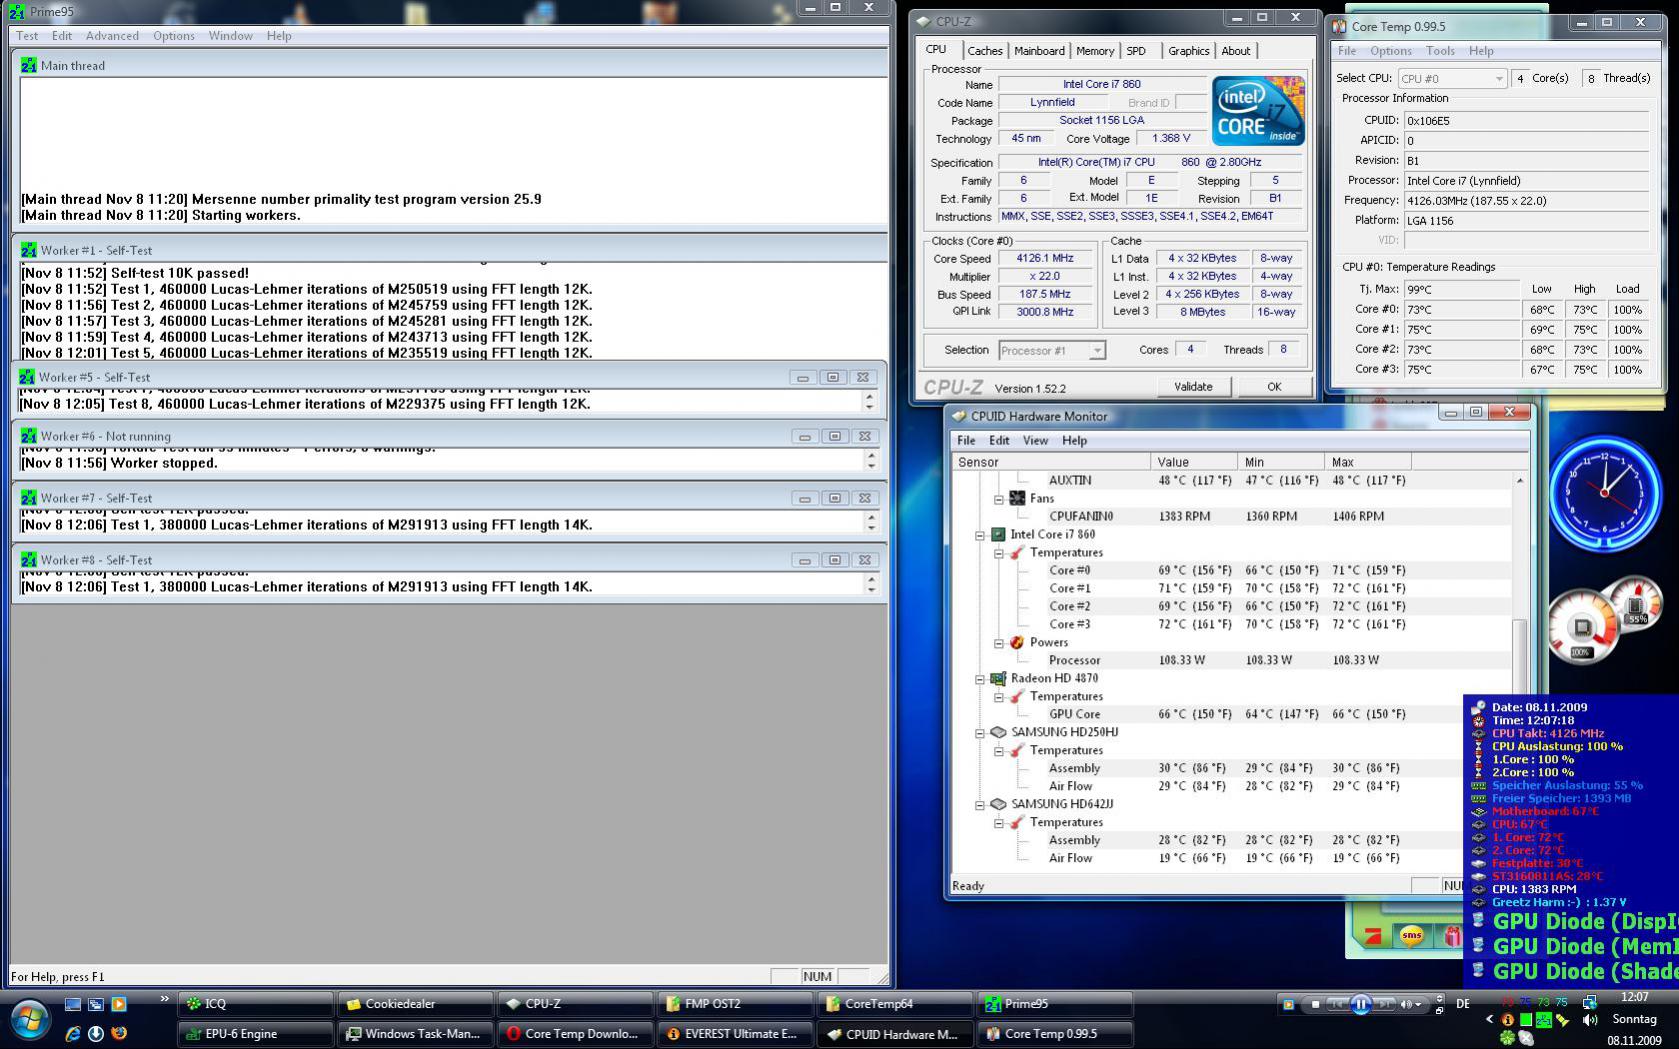The image size is (1679, 1049).
Task: Switch to EVEREST Ultimate taskbar button
Action: tap(735, 1034)
